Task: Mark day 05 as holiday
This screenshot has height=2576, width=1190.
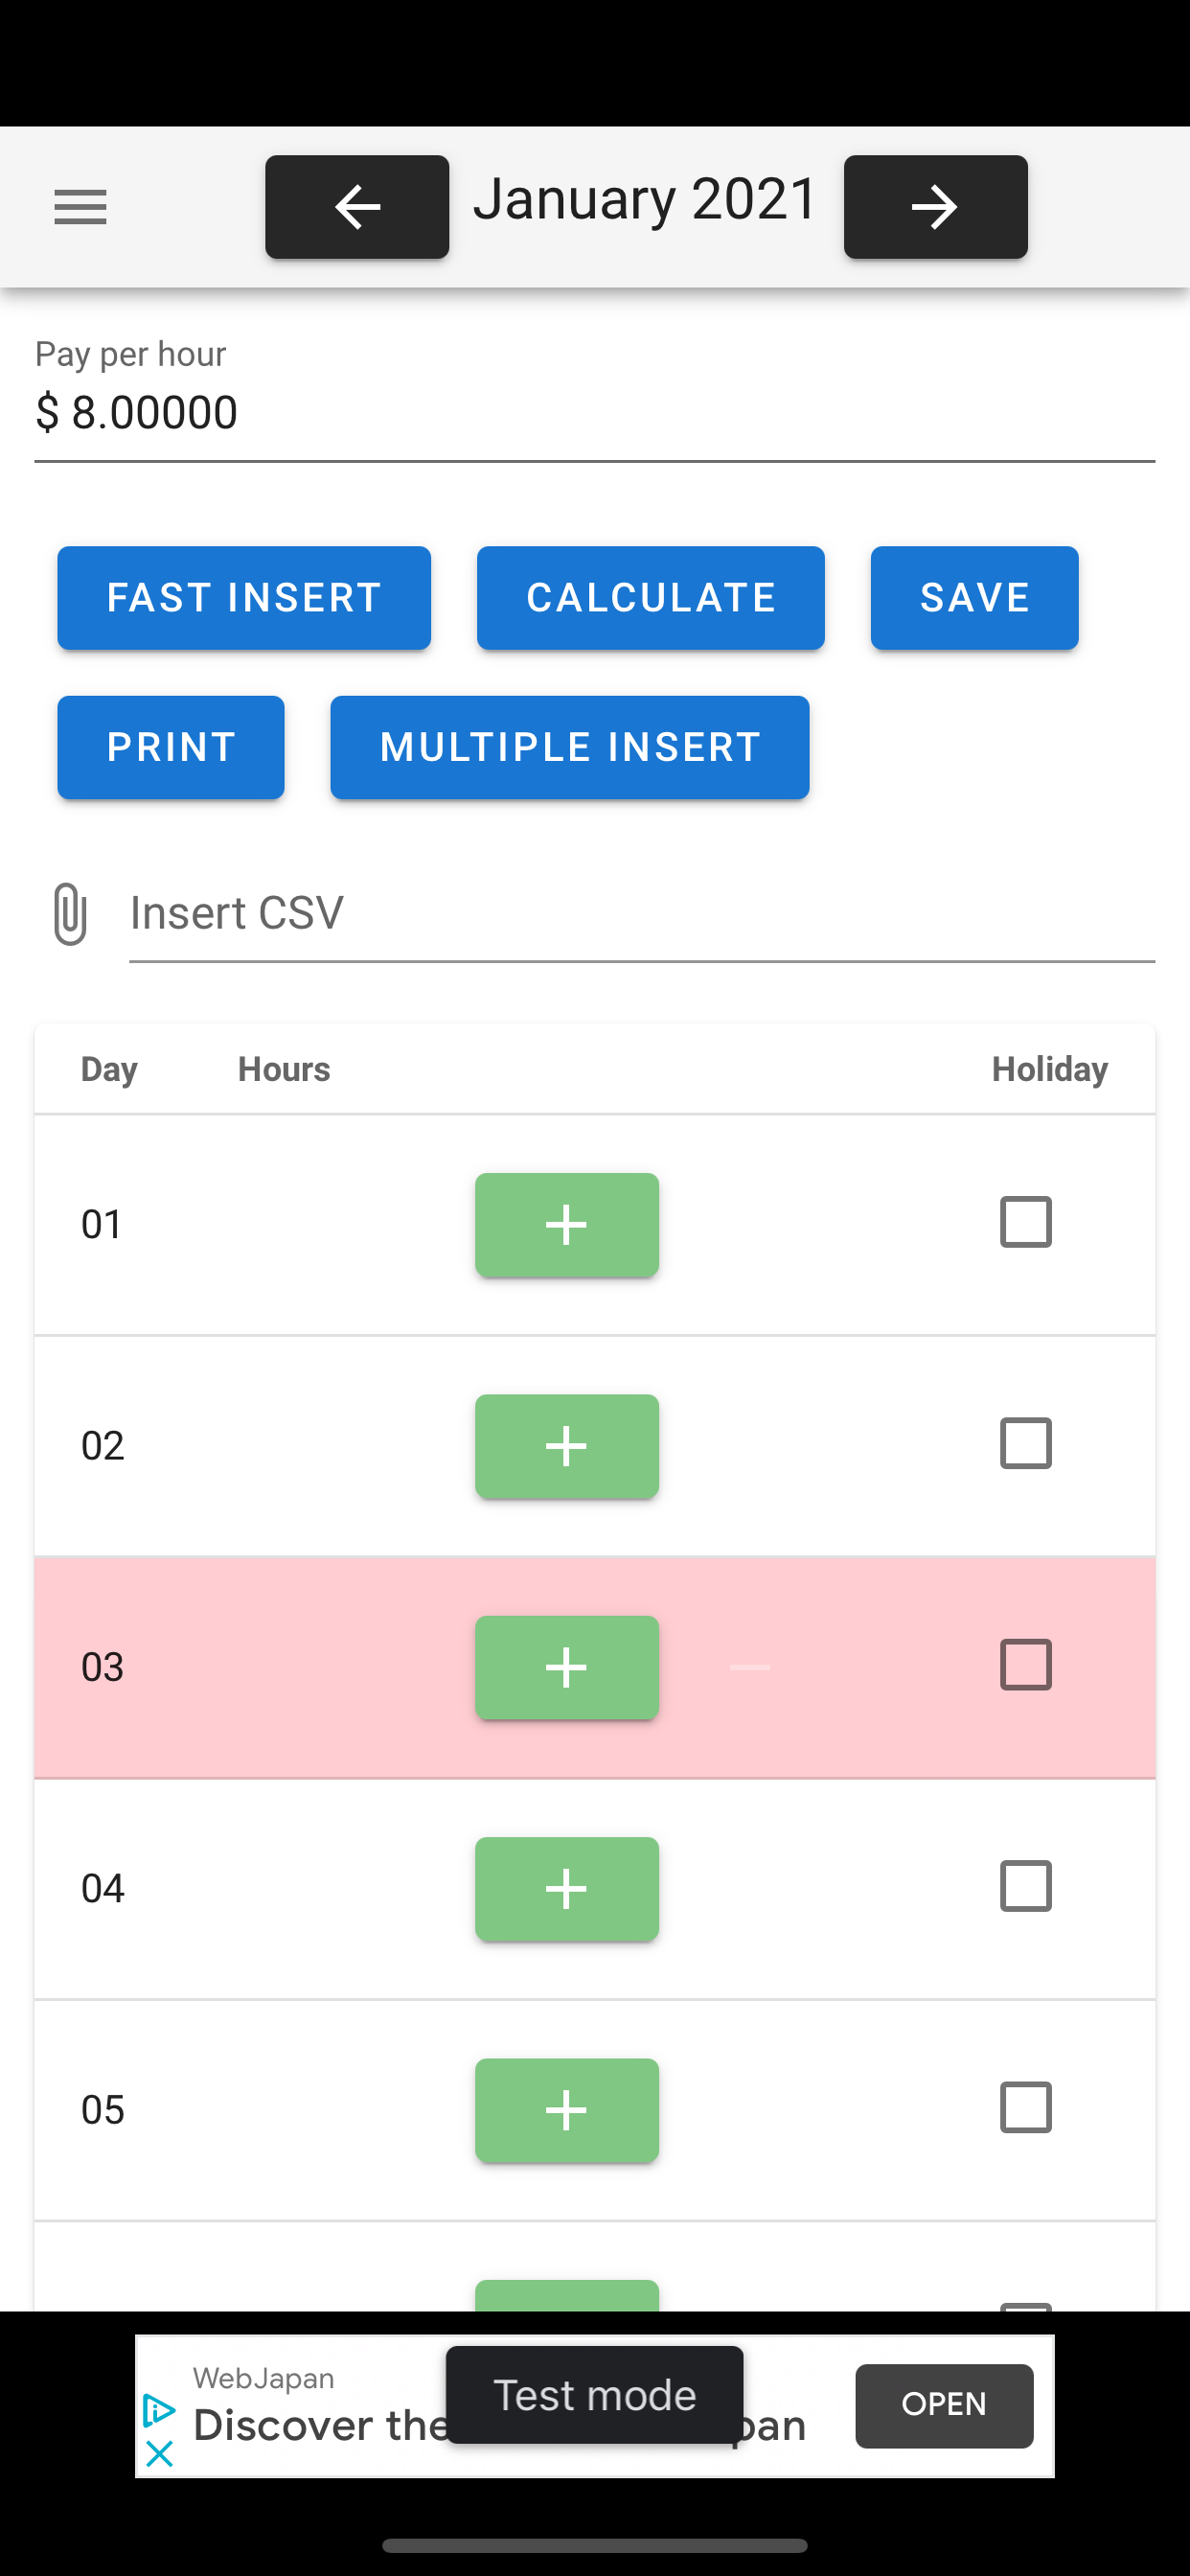Action: [x=1025, y=2108]
